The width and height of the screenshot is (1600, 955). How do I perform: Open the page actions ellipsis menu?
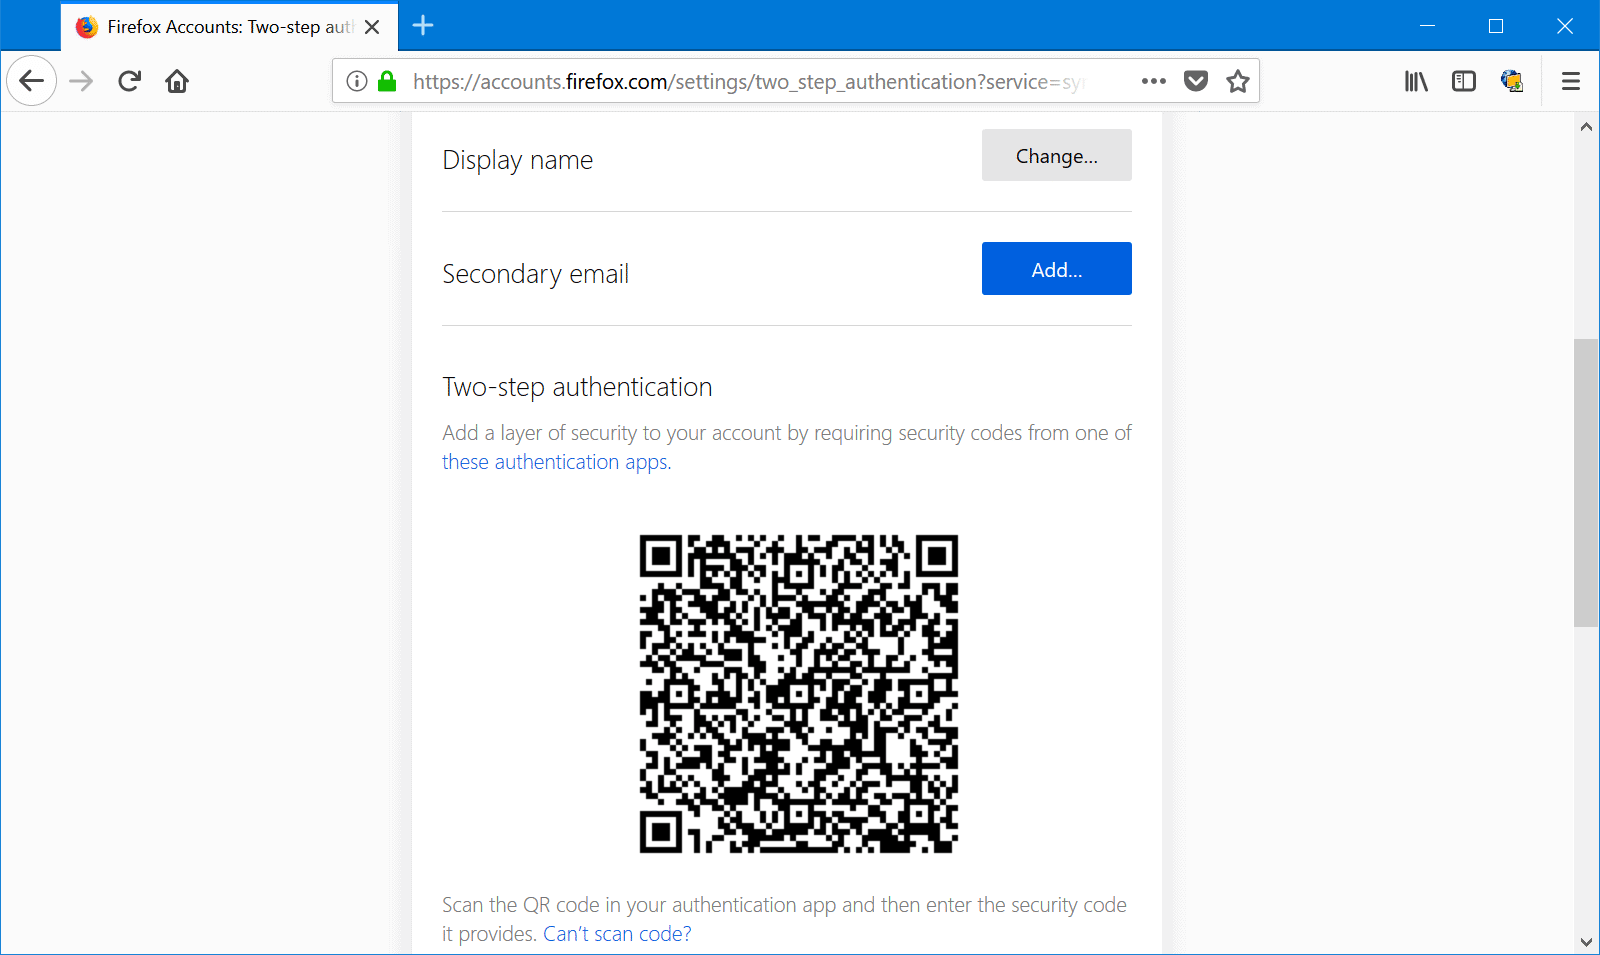tap(1154, 81)
